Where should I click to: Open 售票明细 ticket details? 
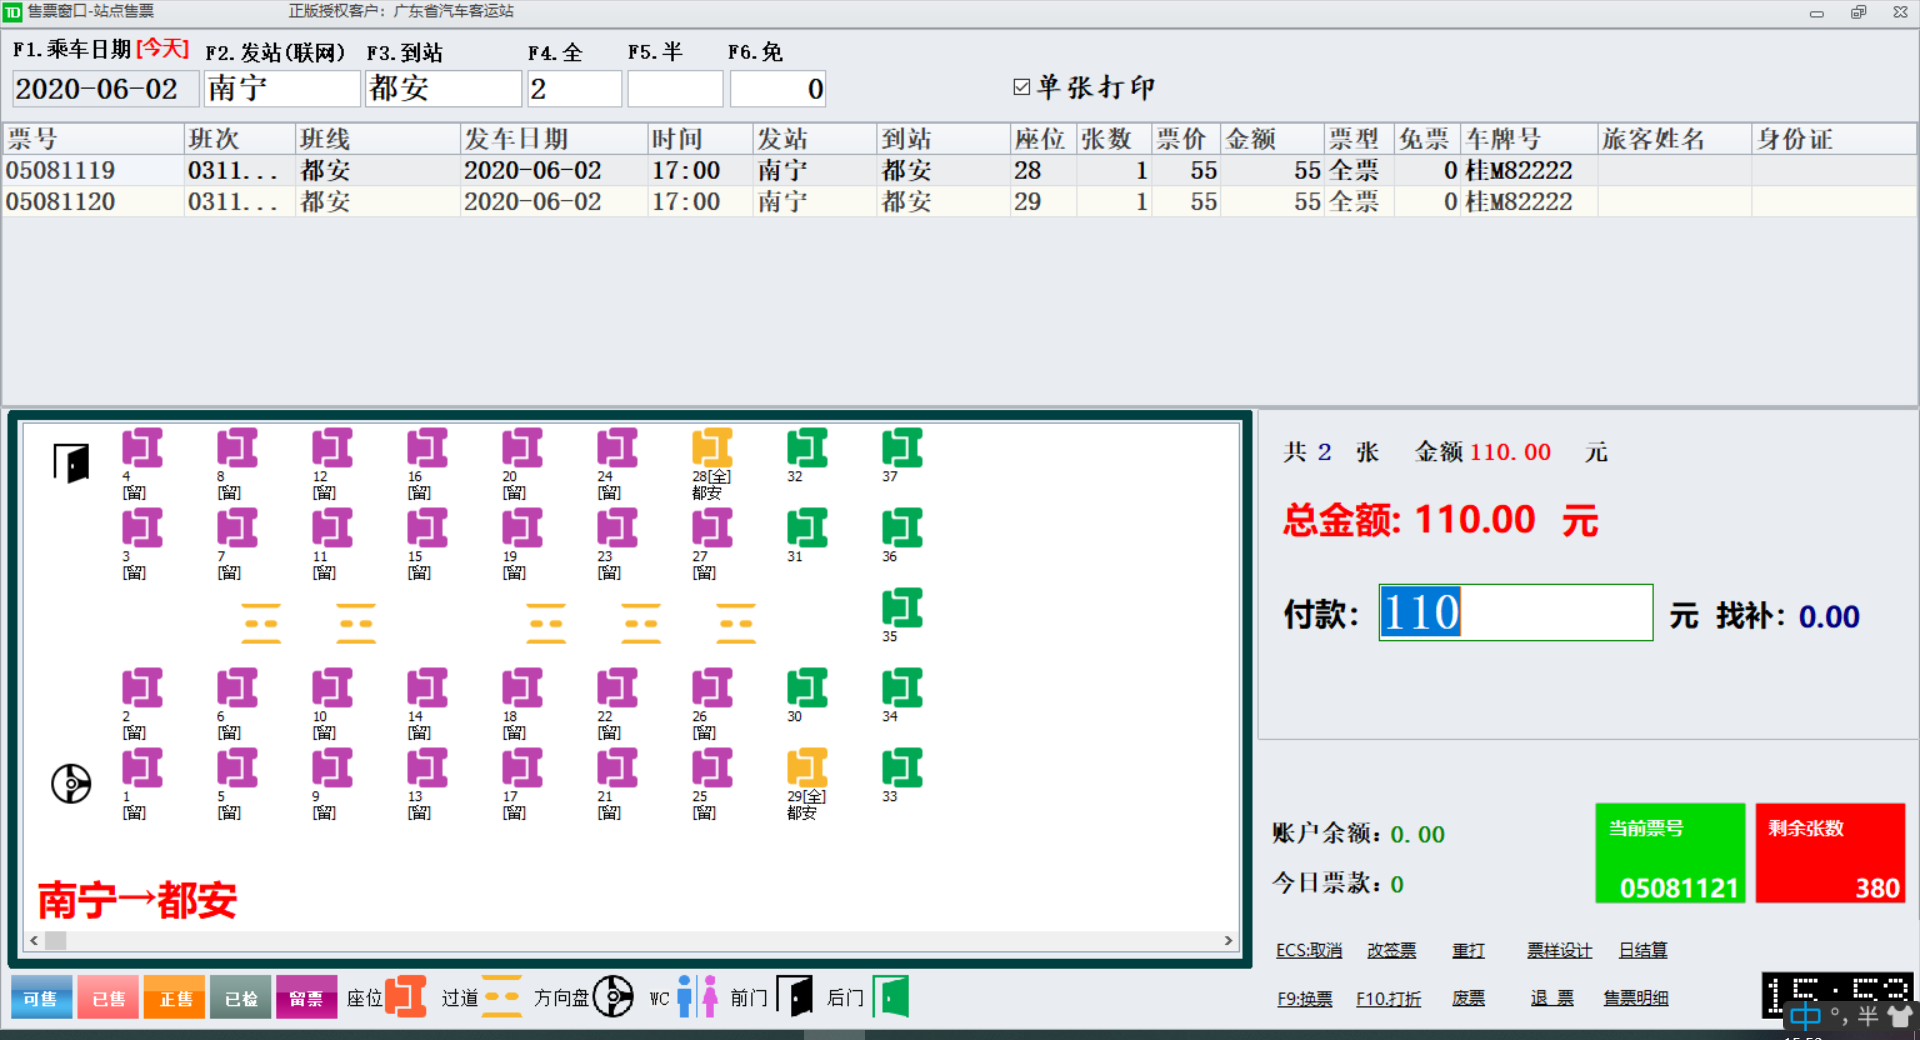point(1635,998)
